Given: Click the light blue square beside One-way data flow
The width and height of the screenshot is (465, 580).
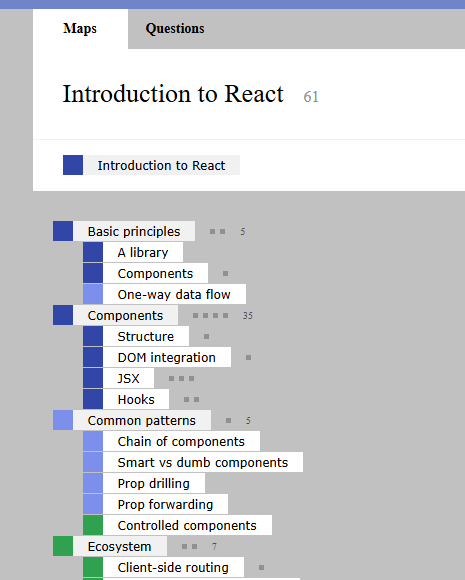Looking at the screenshot, I should point(93,294).
